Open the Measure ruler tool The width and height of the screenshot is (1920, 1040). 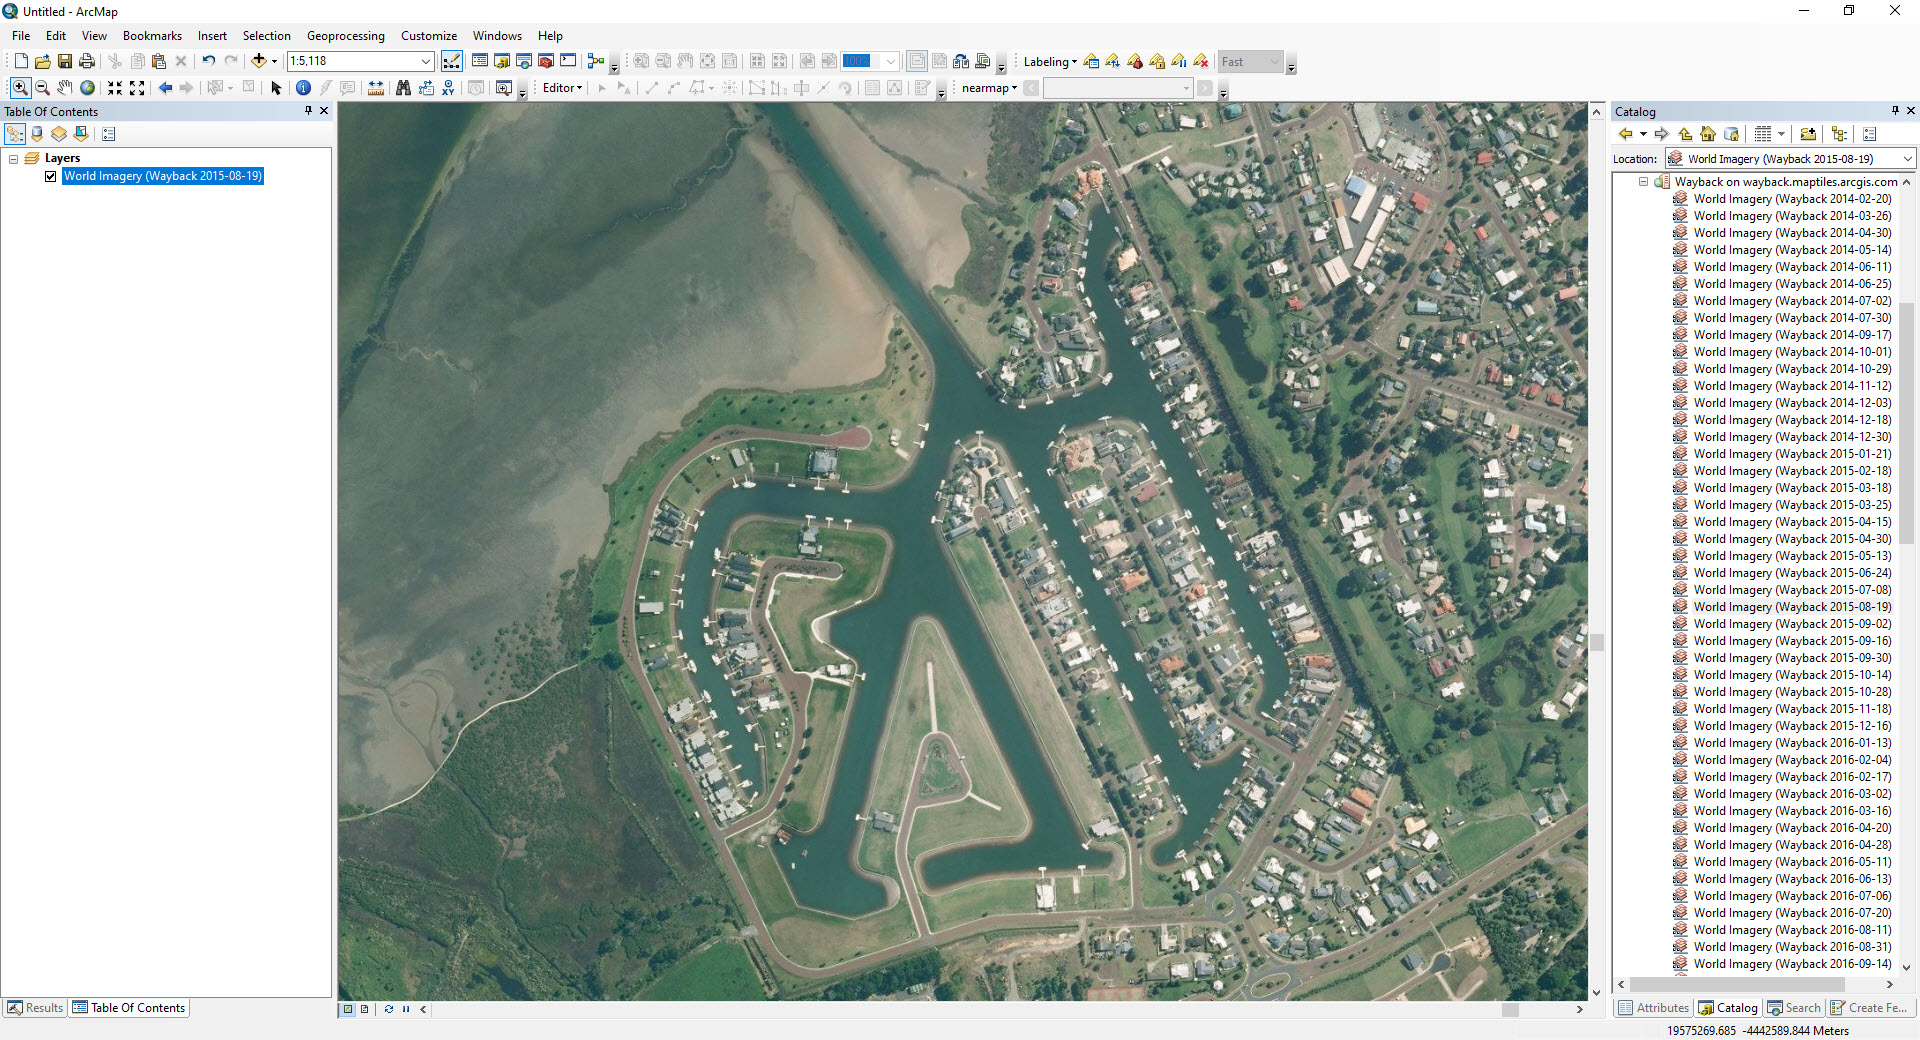[376, 88]
